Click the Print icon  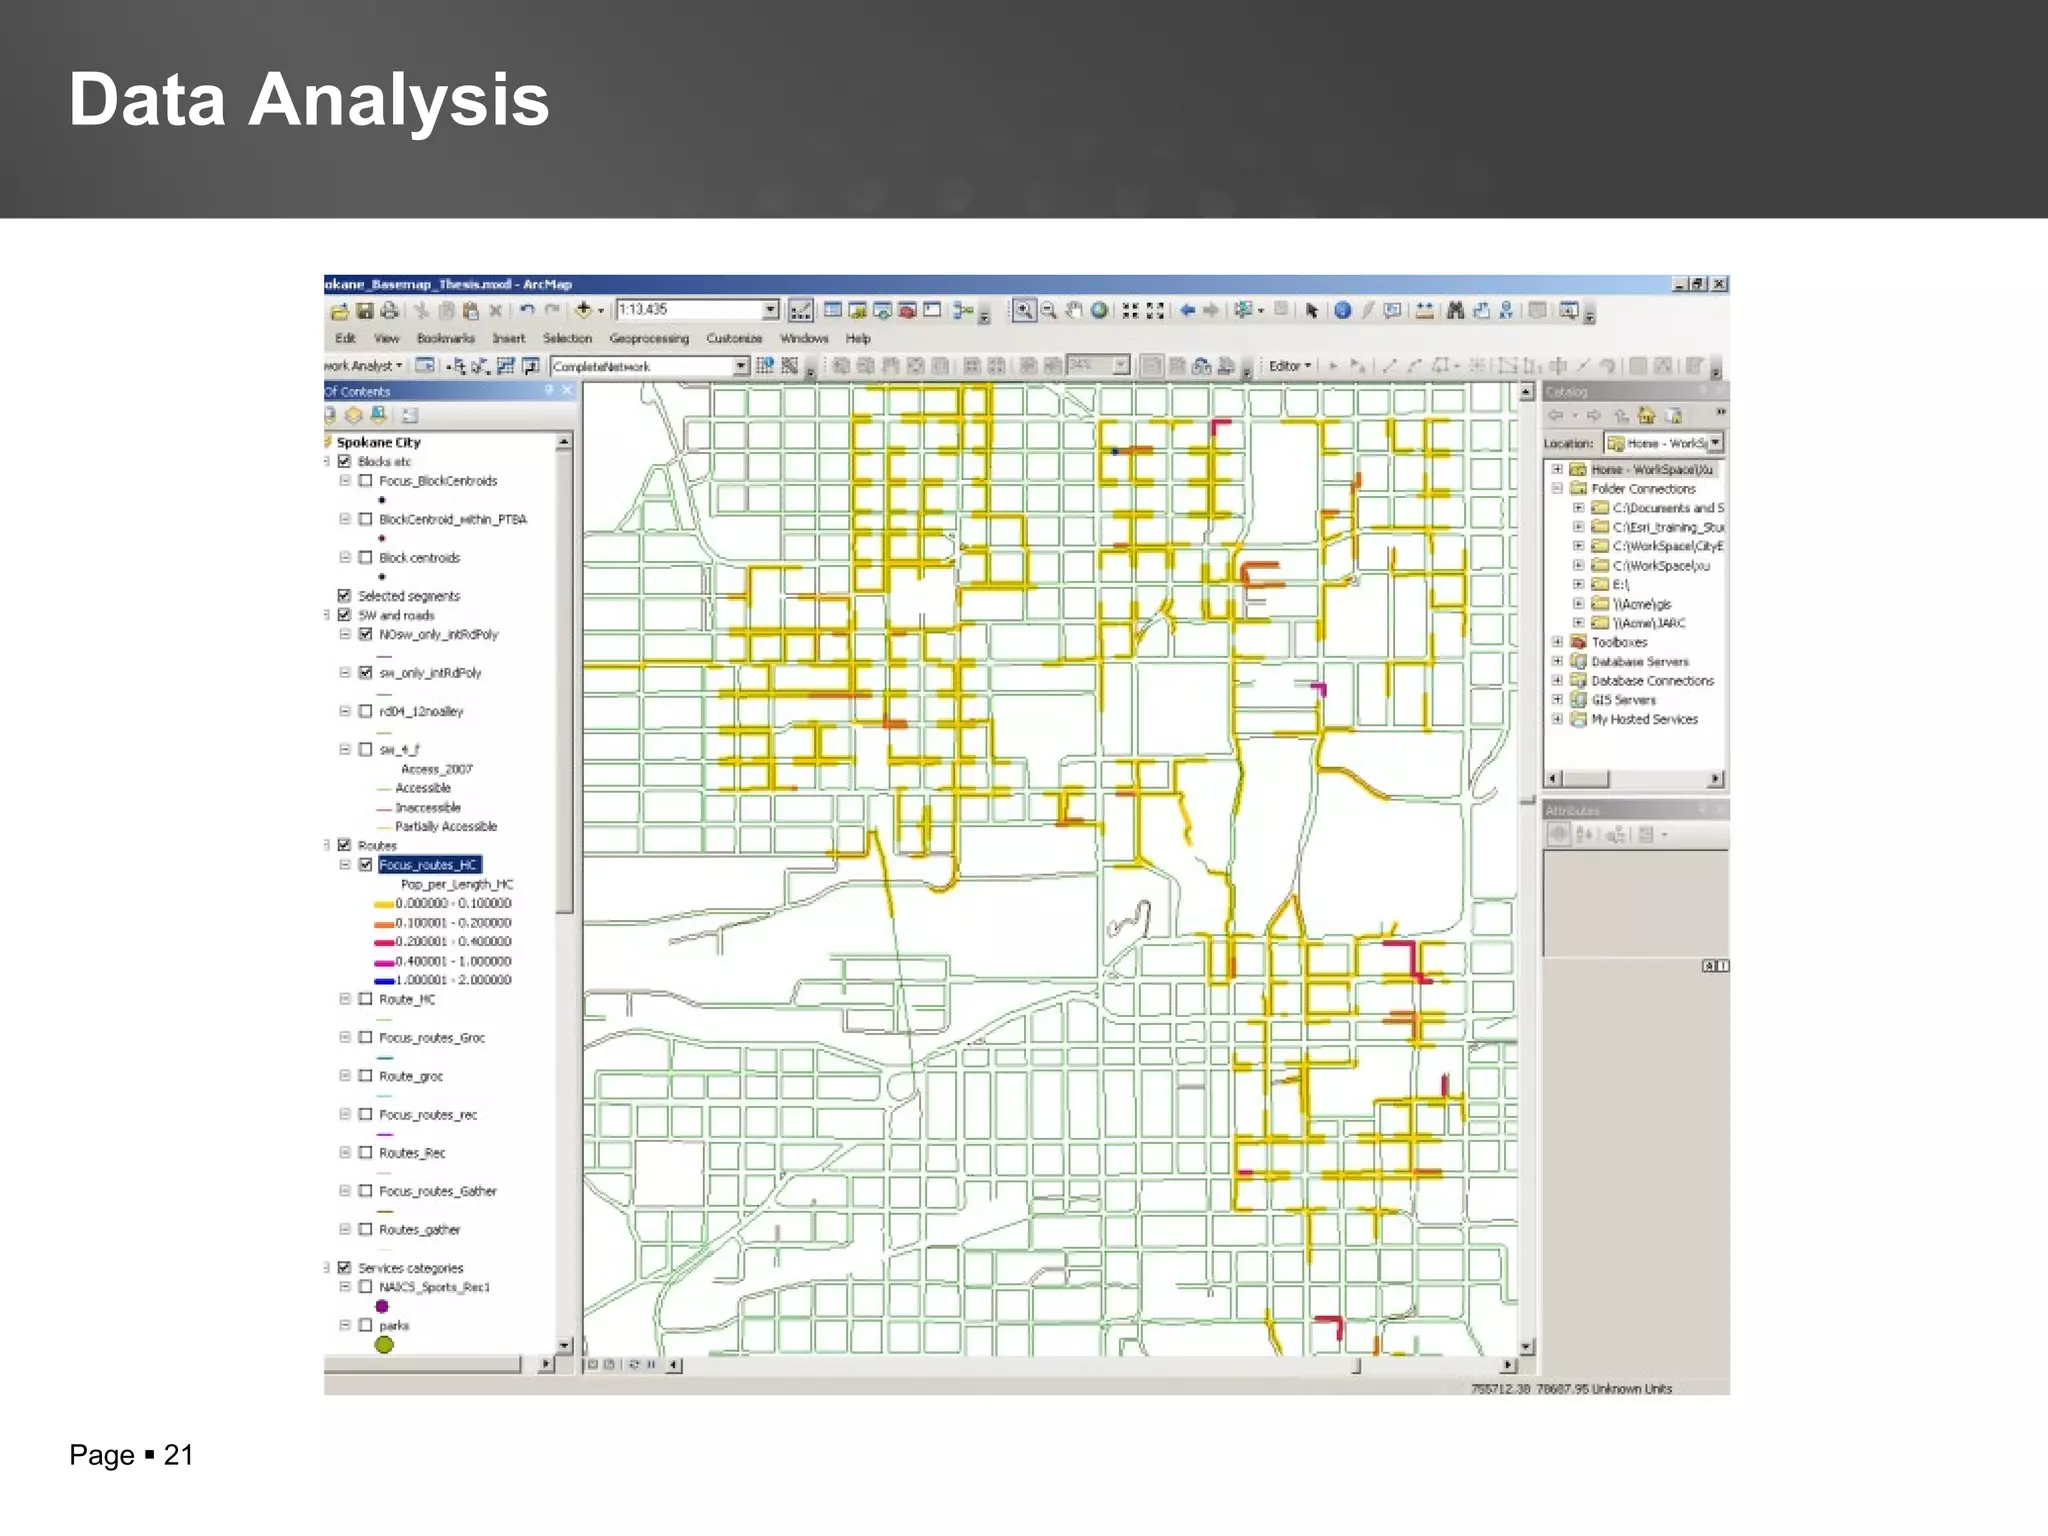pyautogui.click(x=390, y=311)
